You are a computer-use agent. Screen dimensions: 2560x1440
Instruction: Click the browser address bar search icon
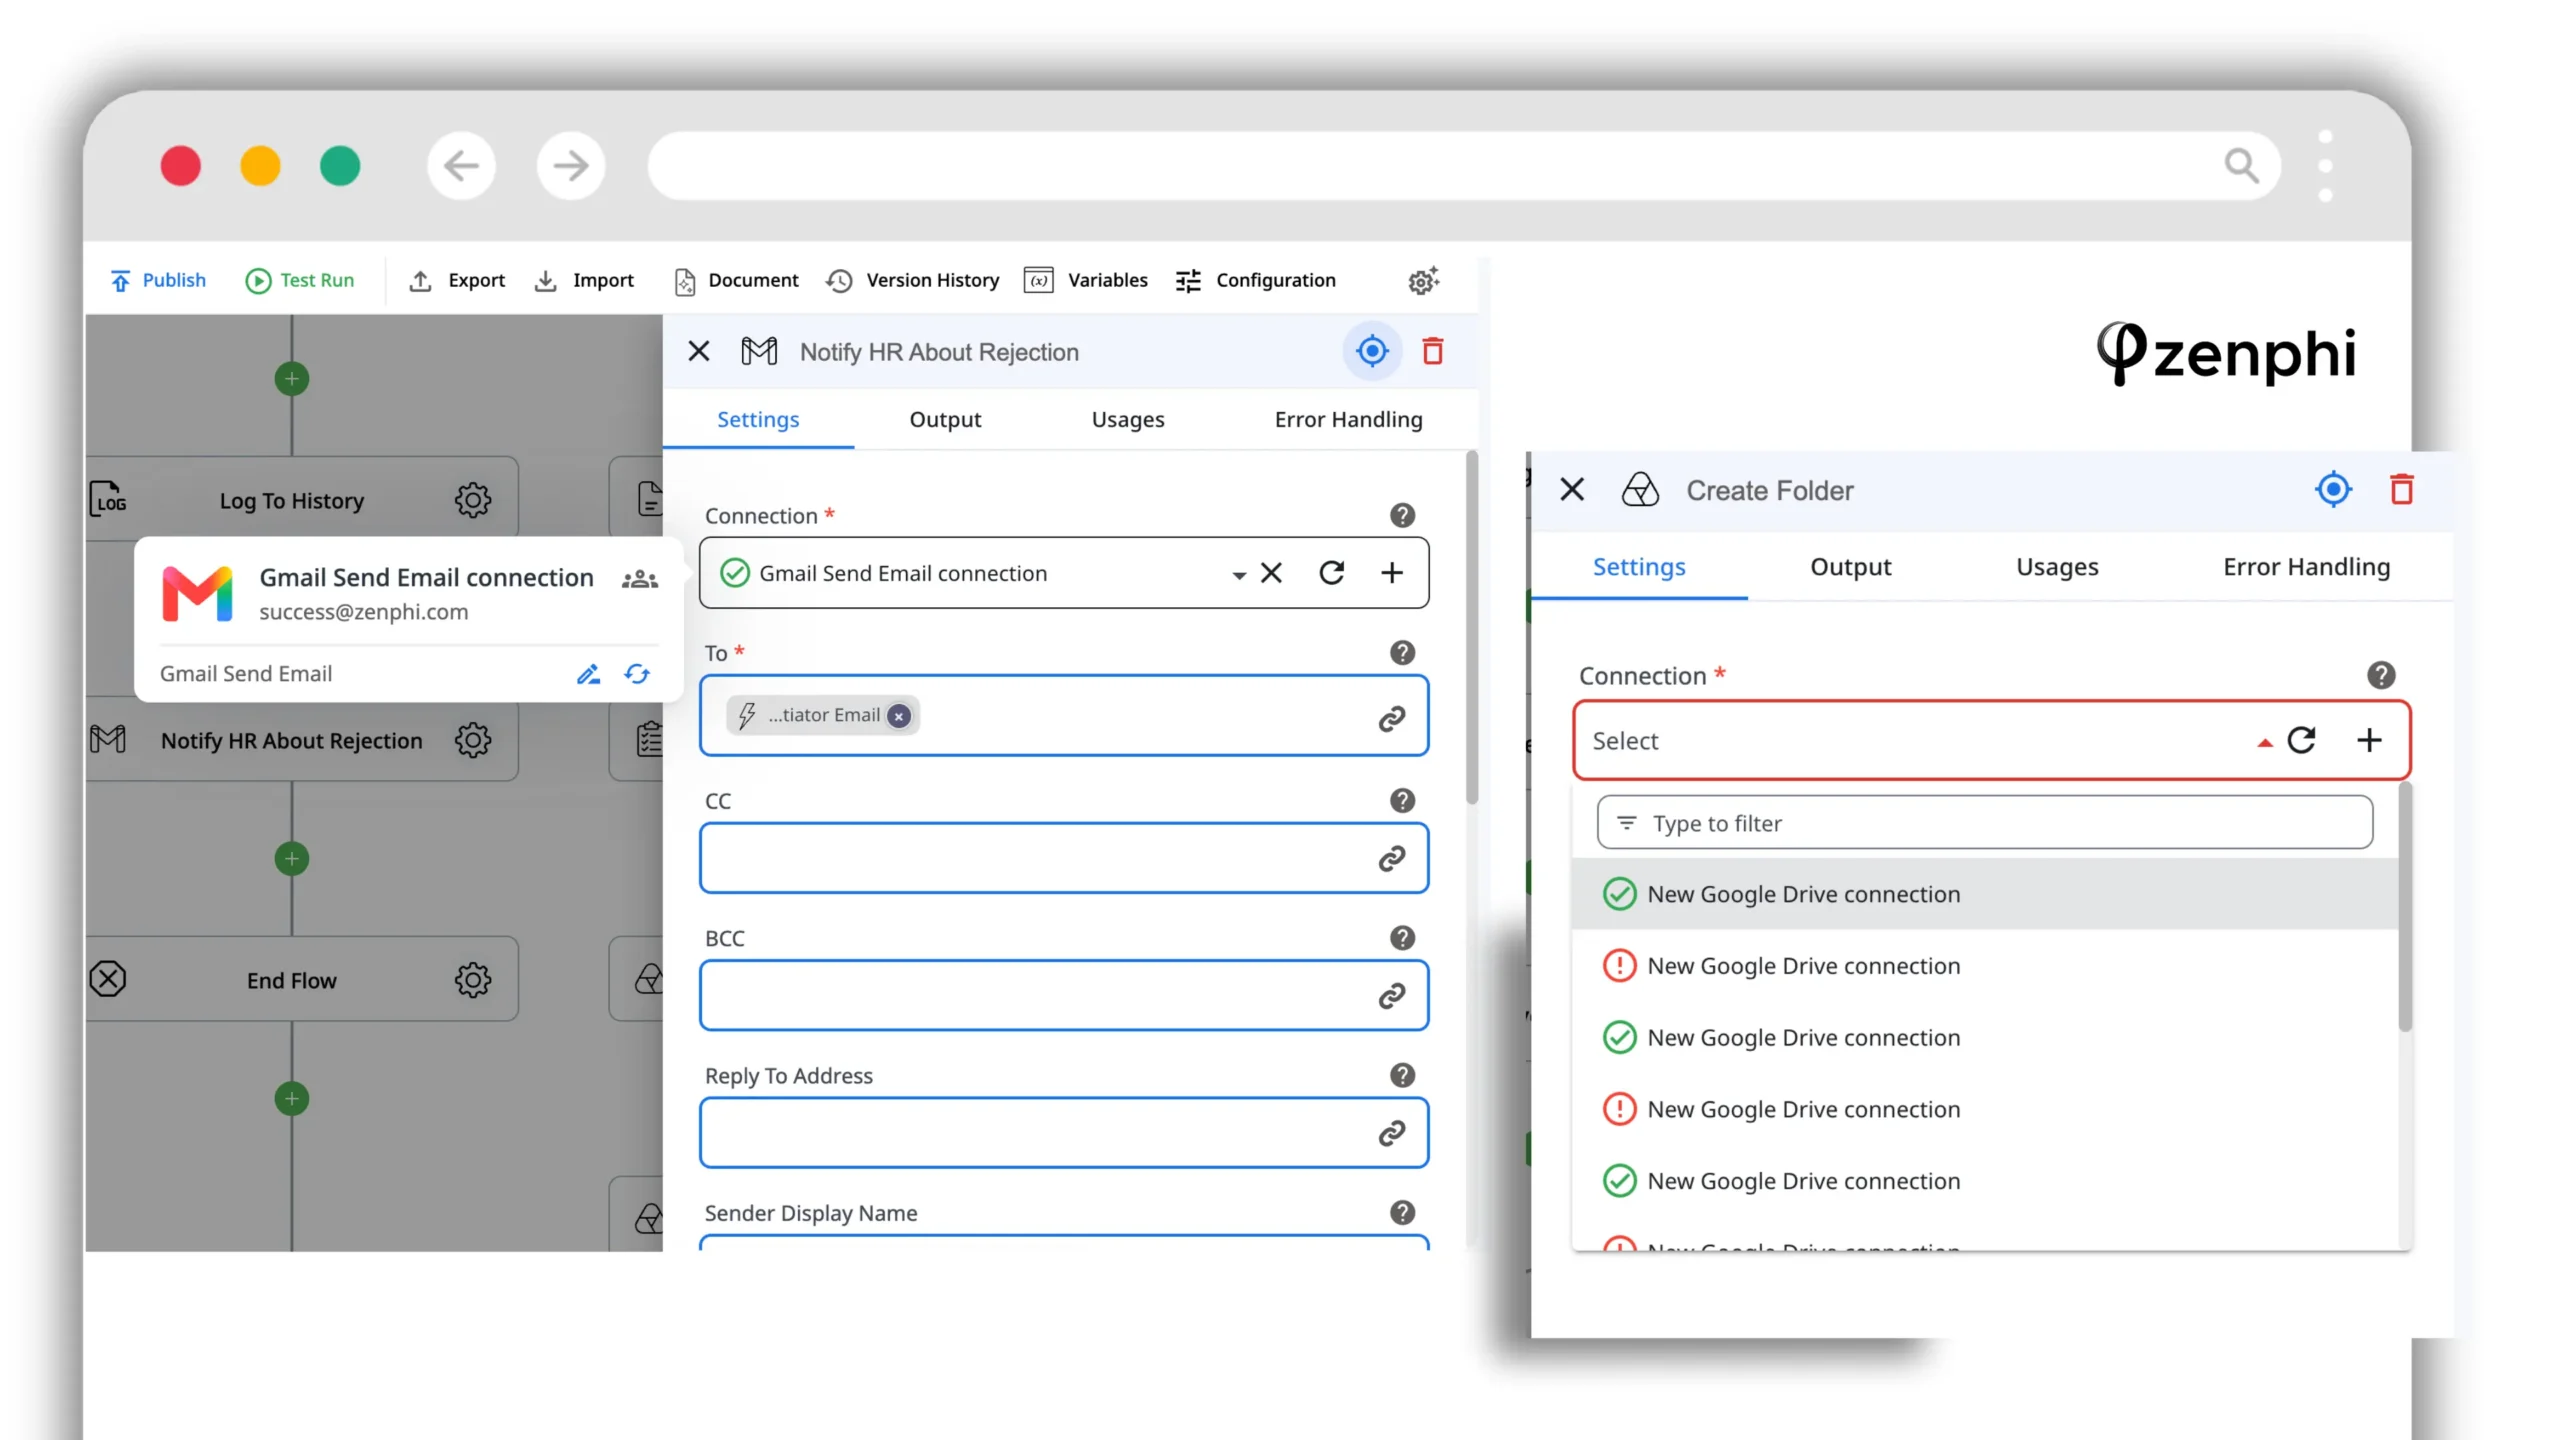pyautogui.click(x=2241, y=165)
